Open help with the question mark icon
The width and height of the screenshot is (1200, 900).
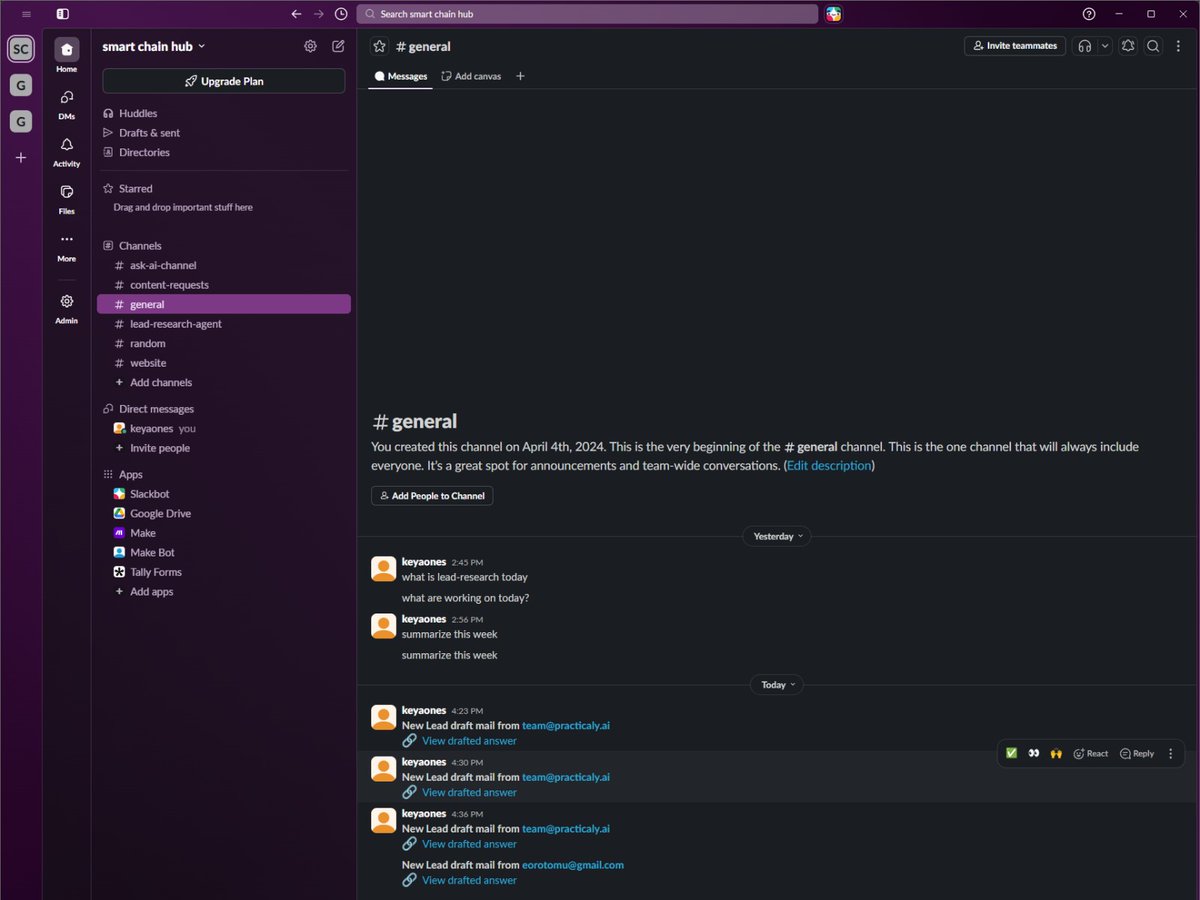1089,14
